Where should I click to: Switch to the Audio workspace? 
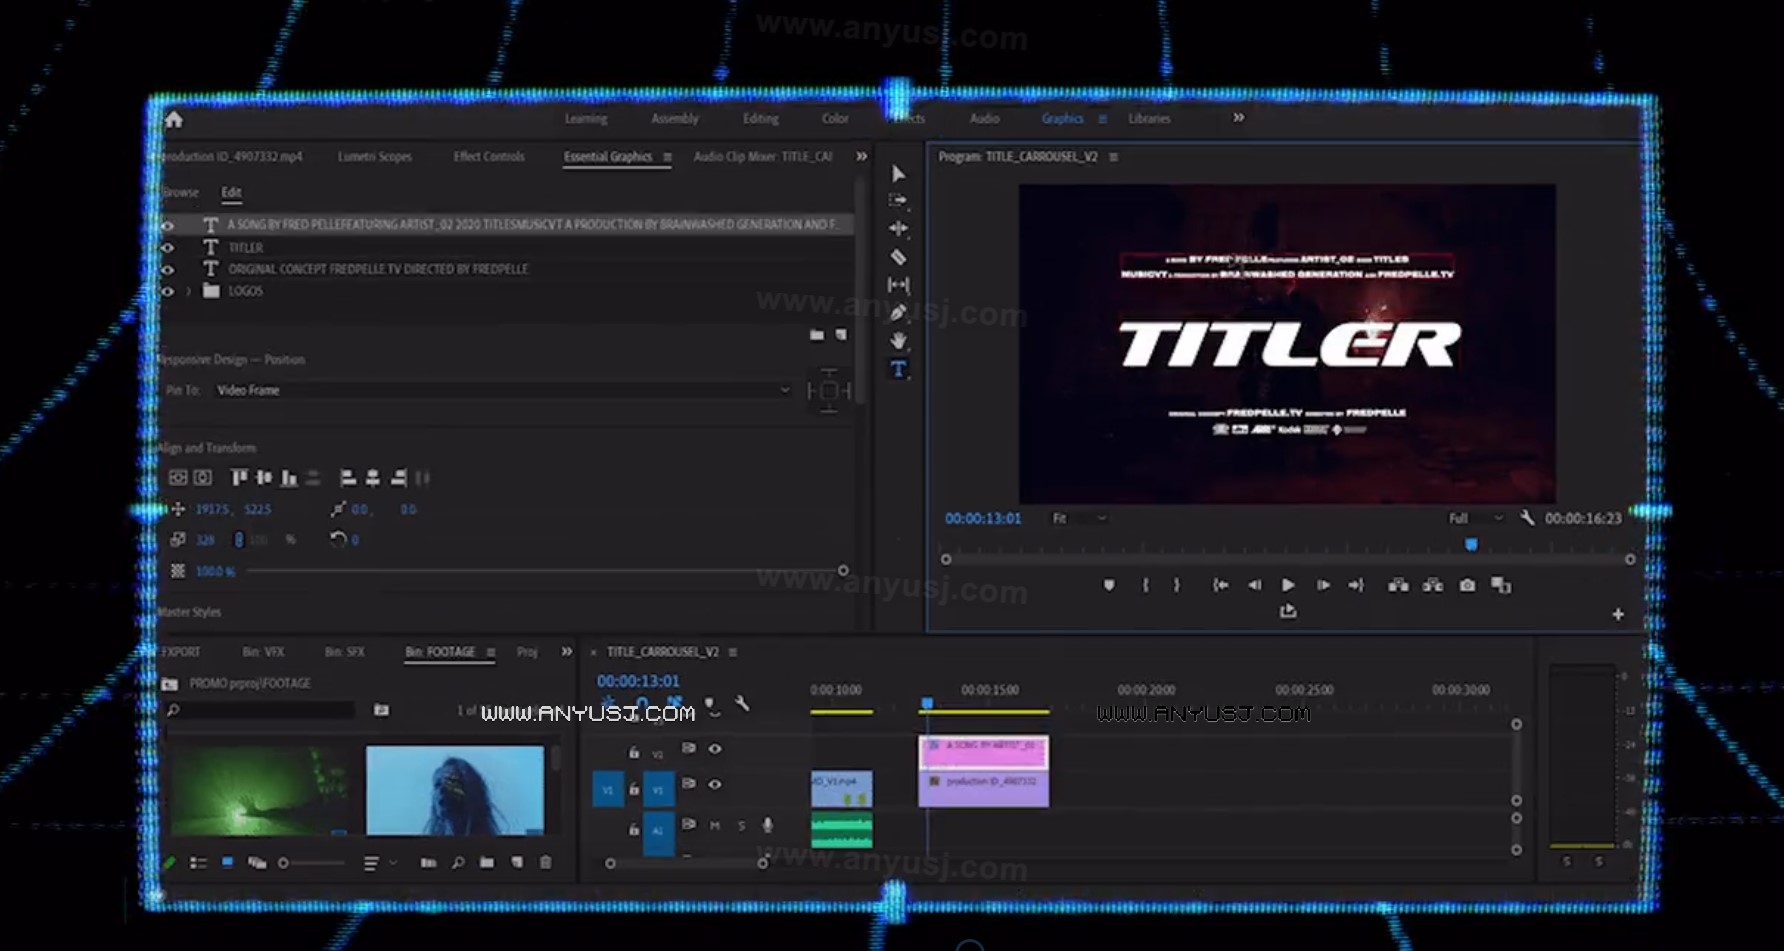tap(985, 118)
